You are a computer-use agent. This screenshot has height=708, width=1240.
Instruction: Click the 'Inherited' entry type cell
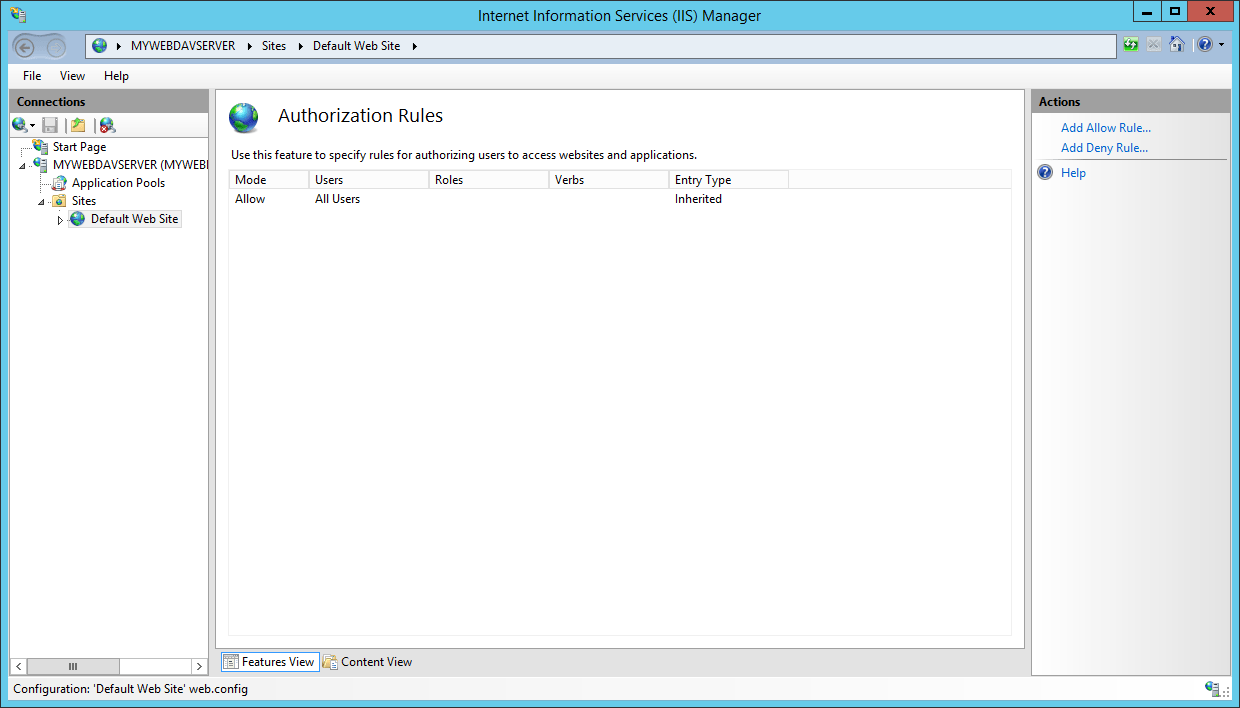[x=698, y=199]
